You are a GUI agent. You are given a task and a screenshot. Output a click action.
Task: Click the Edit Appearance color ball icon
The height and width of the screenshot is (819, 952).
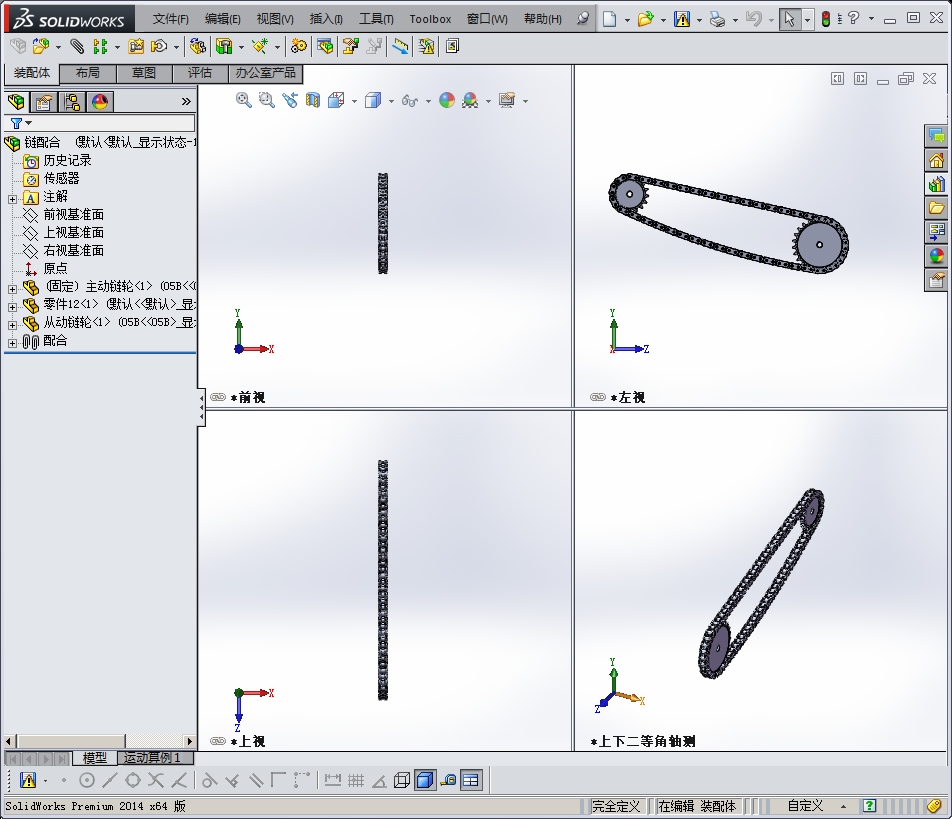coord(447,100)
